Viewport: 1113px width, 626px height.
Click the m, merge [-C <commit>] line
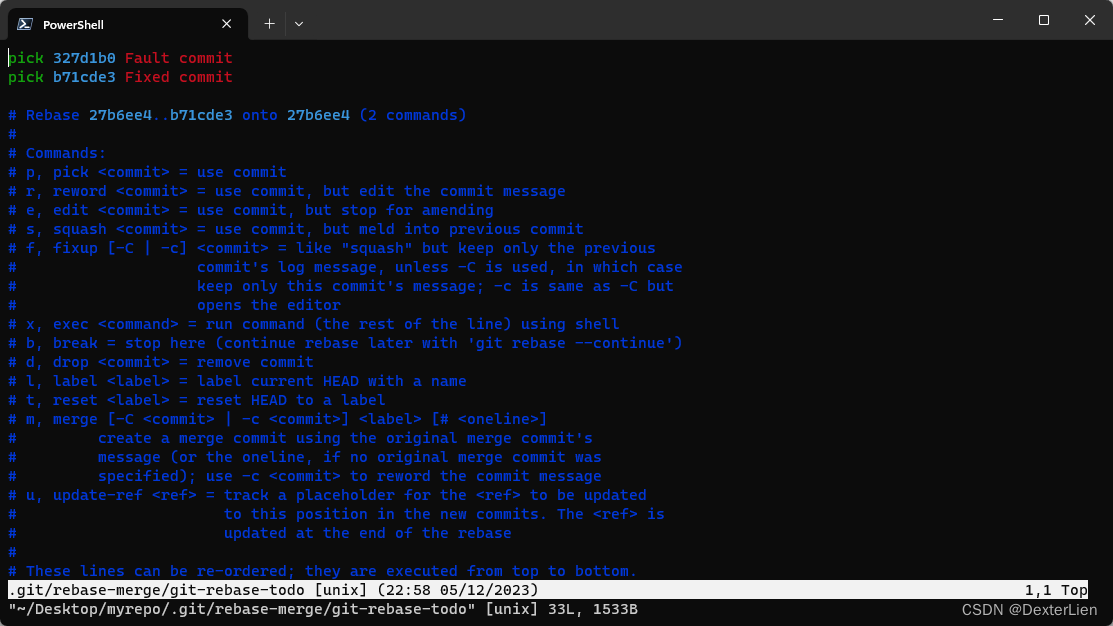pyautogui.click(x=278, y=419)
